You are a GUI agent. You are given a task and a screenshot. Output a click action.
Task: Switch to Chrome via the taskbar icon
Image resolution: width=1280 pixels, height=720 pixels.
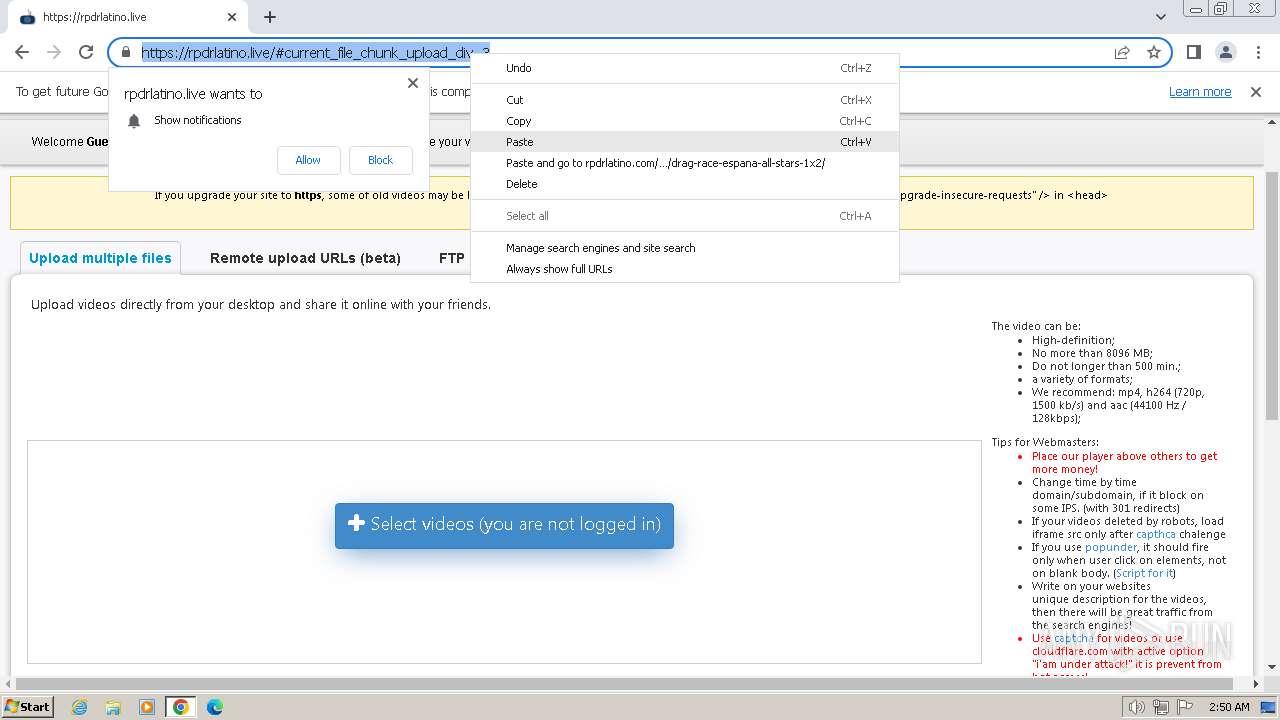coord(181,707)
